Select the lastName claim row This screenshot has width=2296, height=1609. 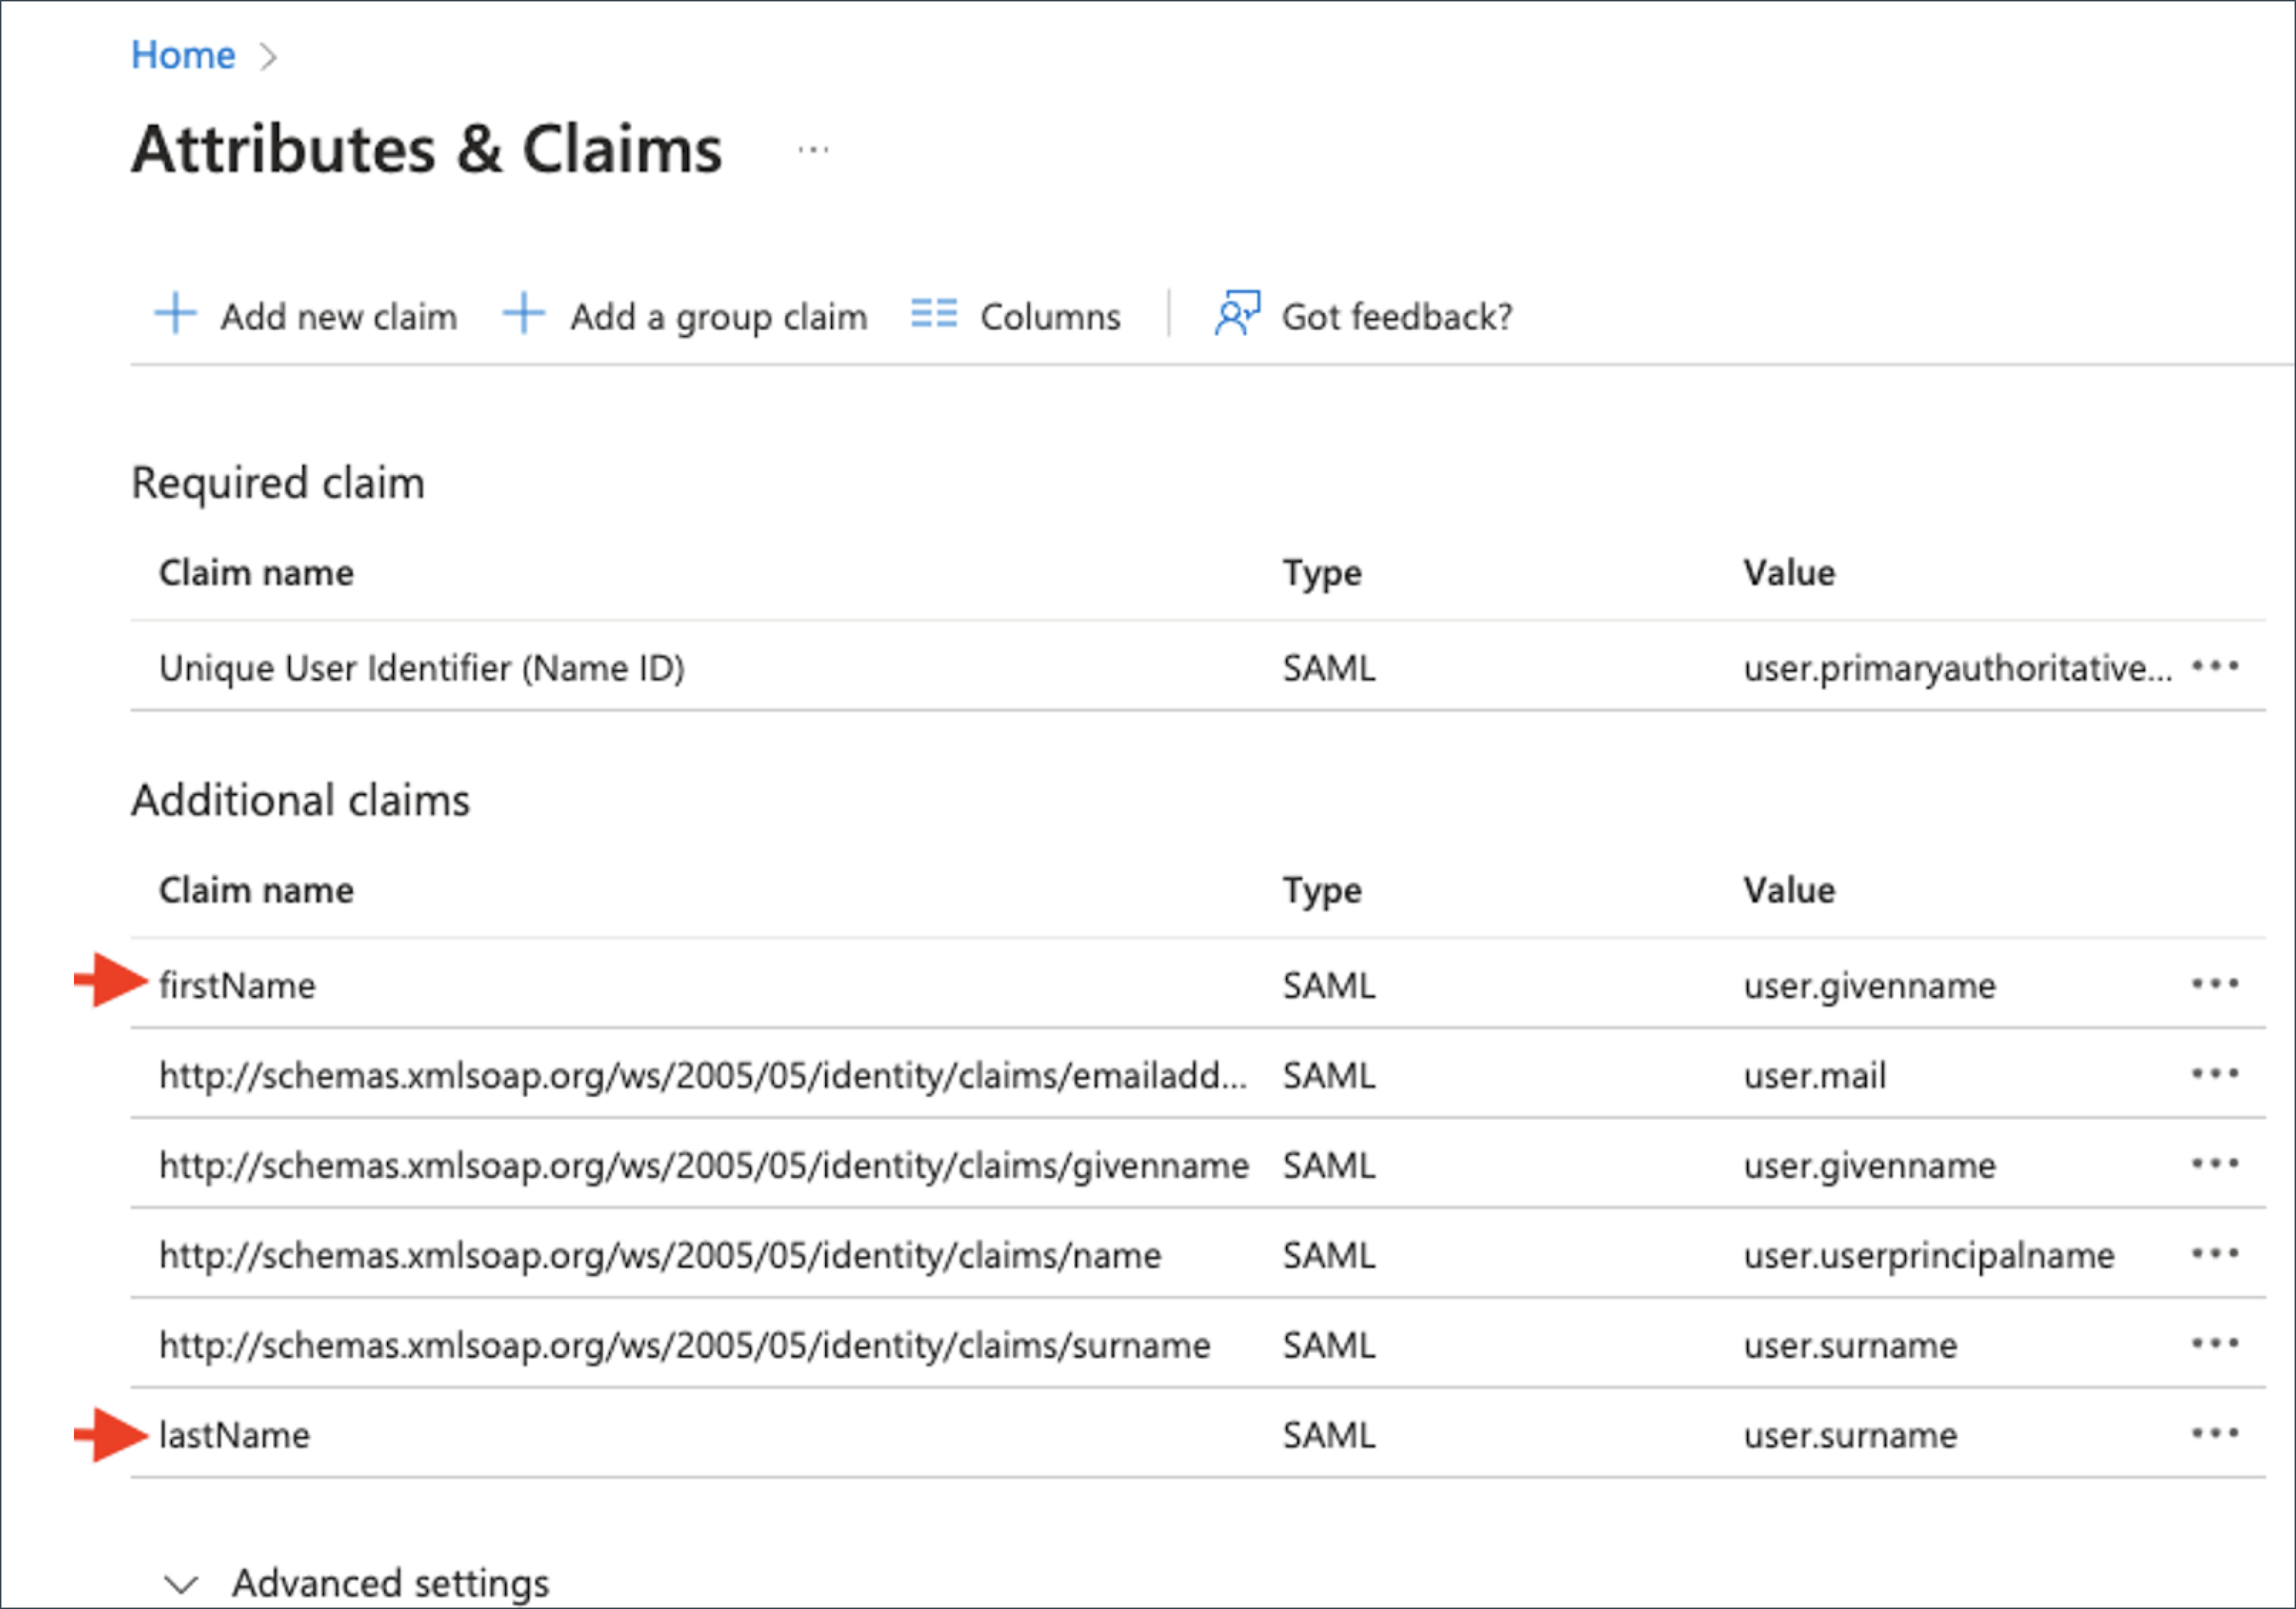pyautogui.click(x=234, y=1436)
